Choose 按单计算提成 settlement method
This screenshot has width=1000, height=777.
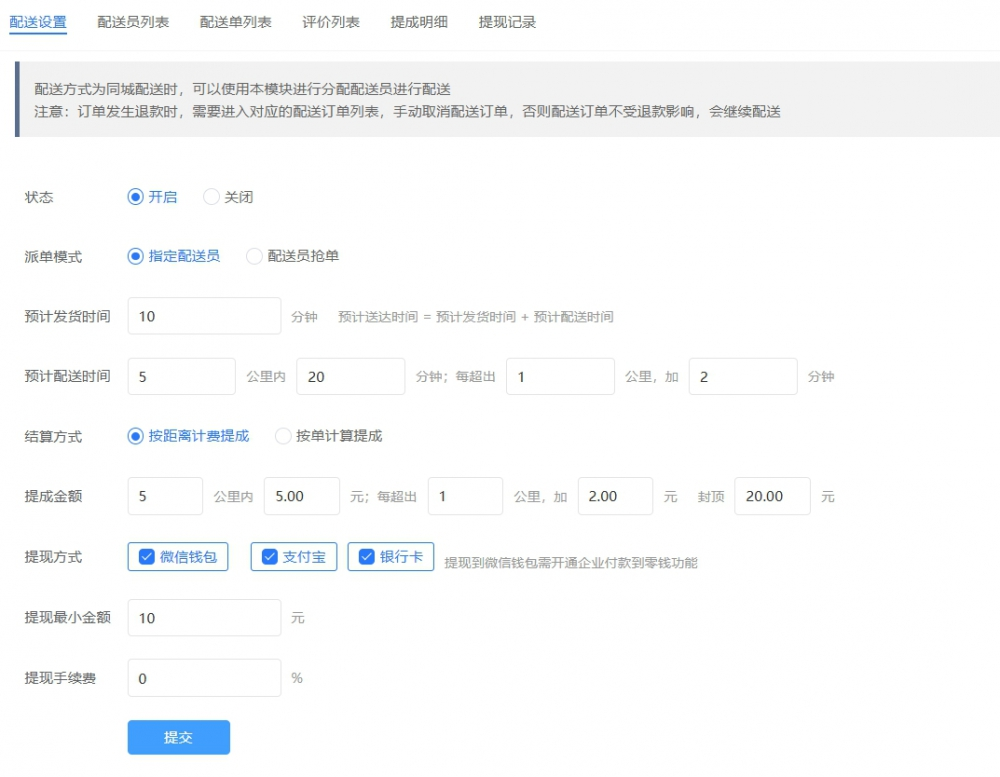[282, 436]
